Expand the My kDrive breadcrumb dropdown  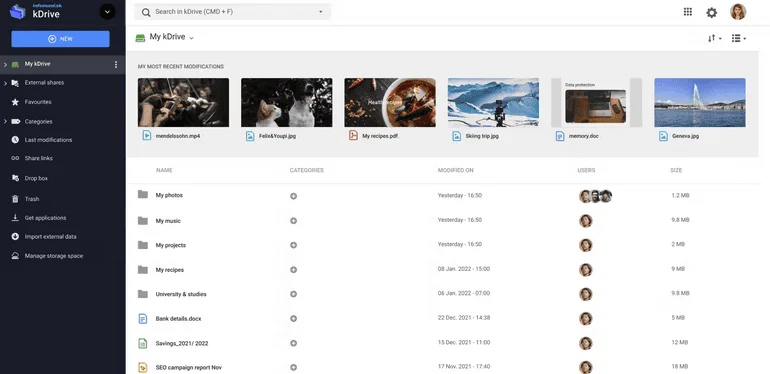(x=192, y=38)
